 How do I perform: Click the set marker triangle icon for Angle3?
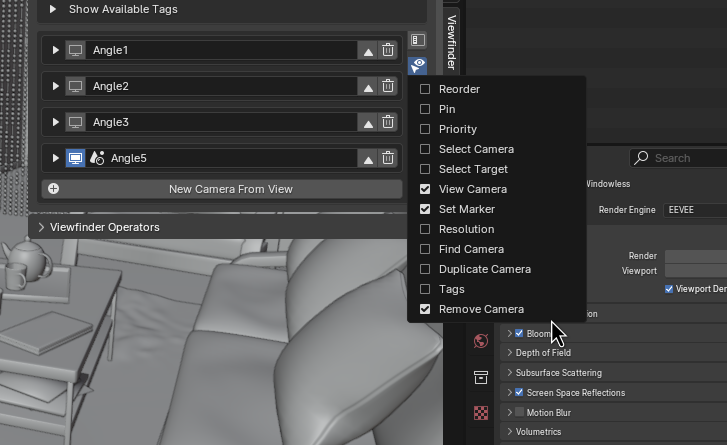click(368, 123)
